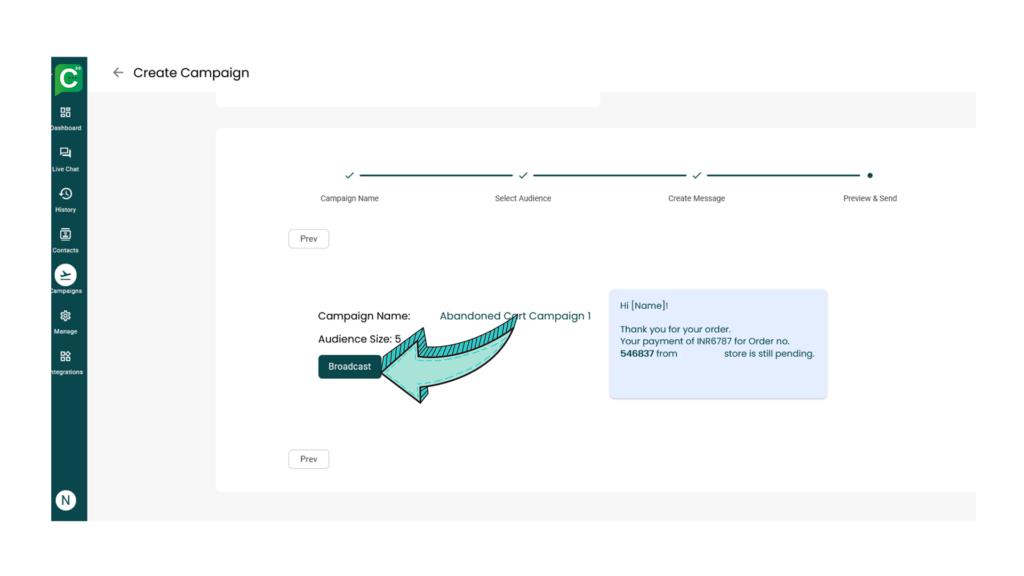Jump to the Create Message step
1024x576 pixels.
(697, 176)
